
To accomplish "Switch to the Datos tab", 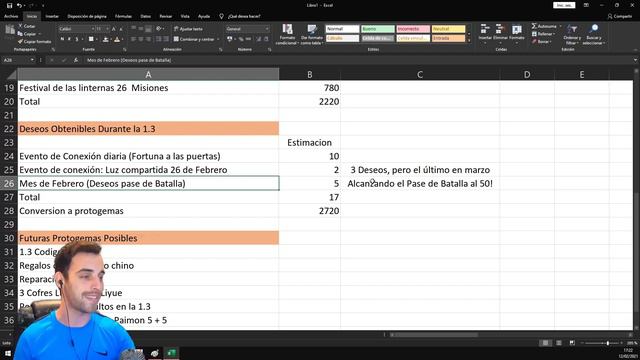I will click(146, 16).
